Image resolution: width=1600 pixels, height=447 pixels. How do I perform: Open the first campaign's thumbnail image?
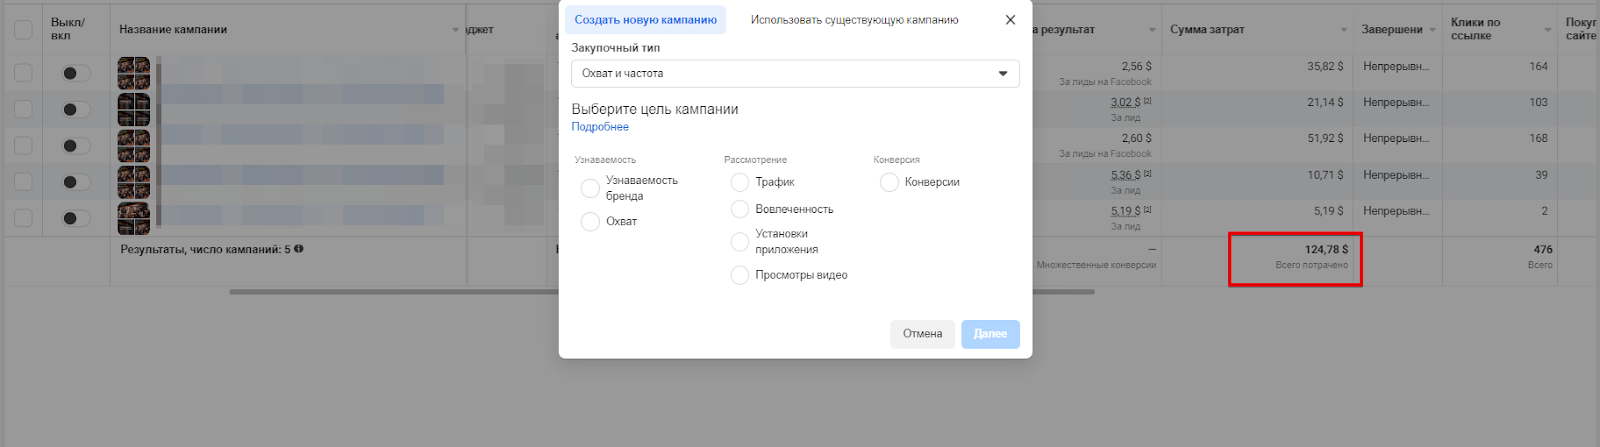[134, 73]
